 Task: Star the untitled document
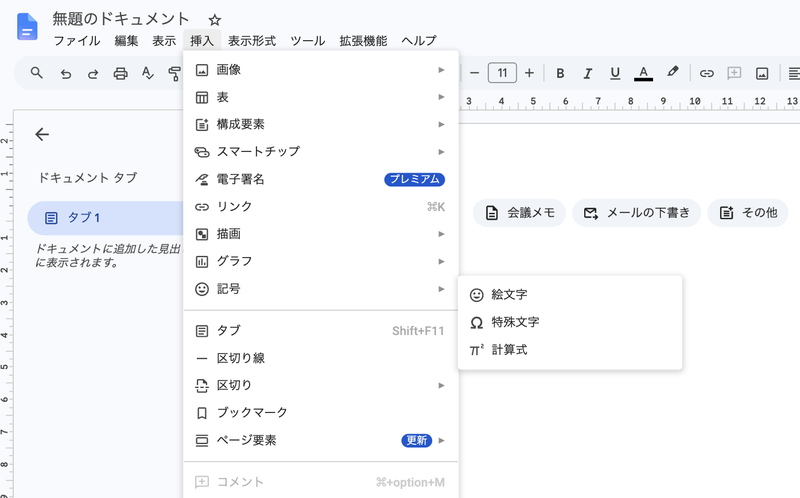point(215,20)
